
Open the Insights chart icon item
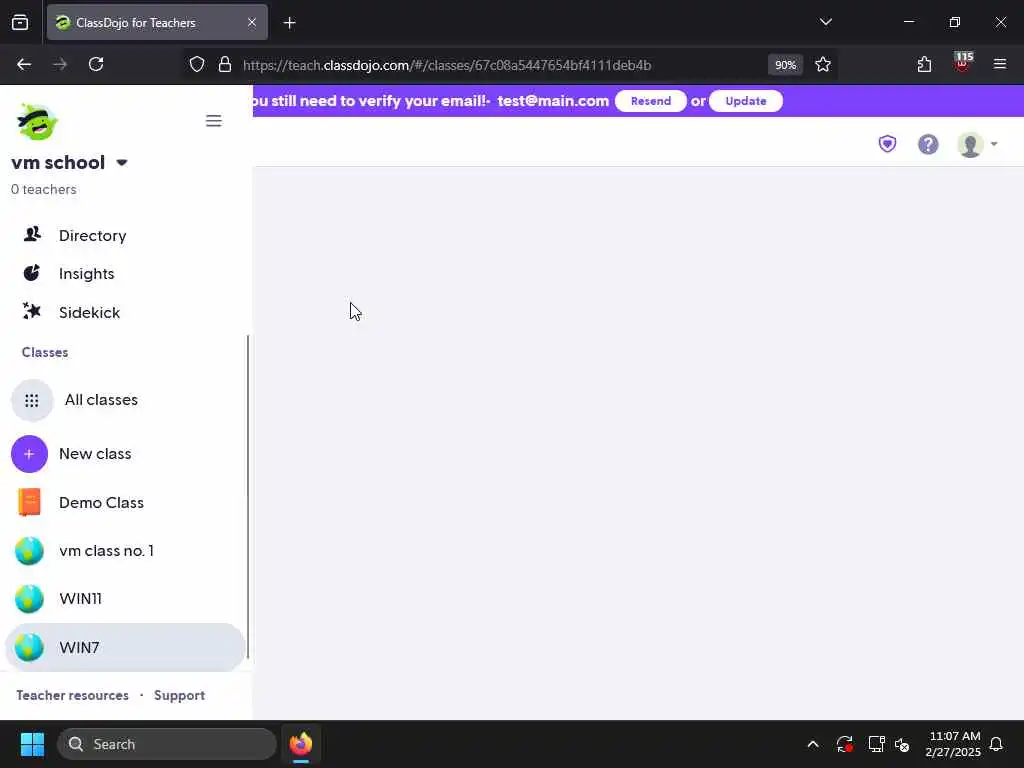[x=31, y=273]
